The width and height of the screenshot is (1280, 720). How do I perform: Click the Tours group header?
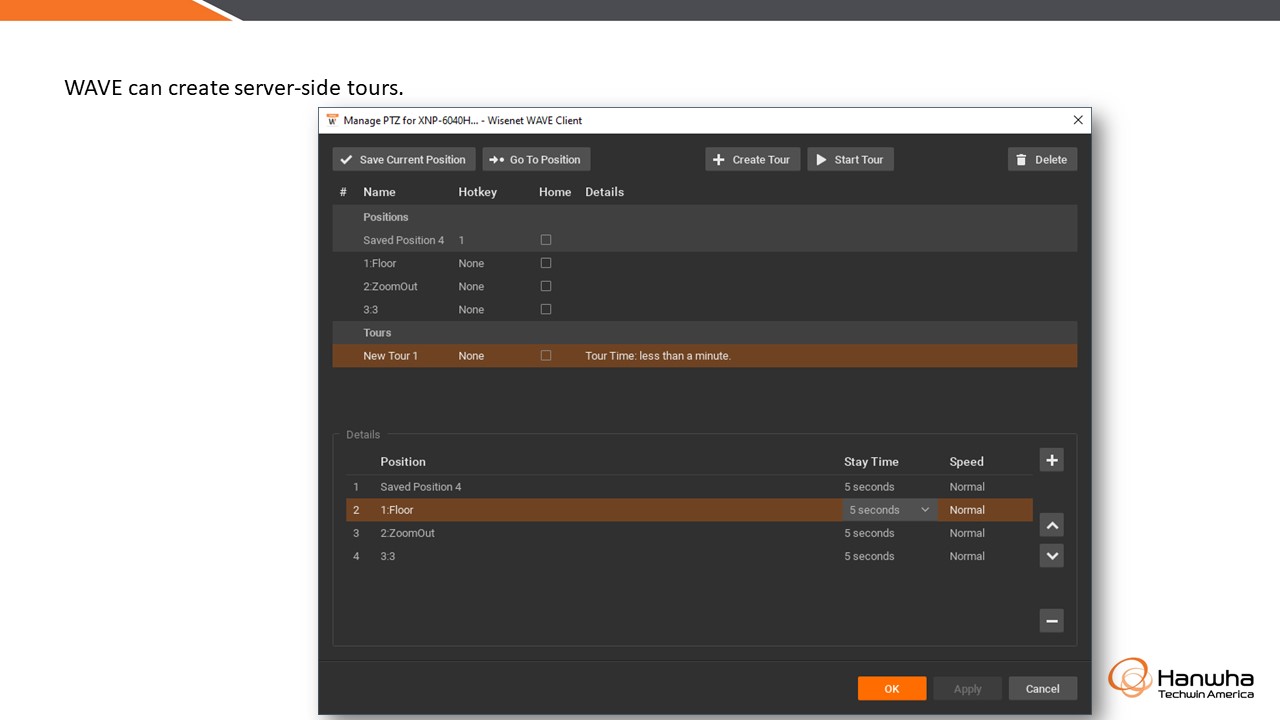tap(705, 333)
